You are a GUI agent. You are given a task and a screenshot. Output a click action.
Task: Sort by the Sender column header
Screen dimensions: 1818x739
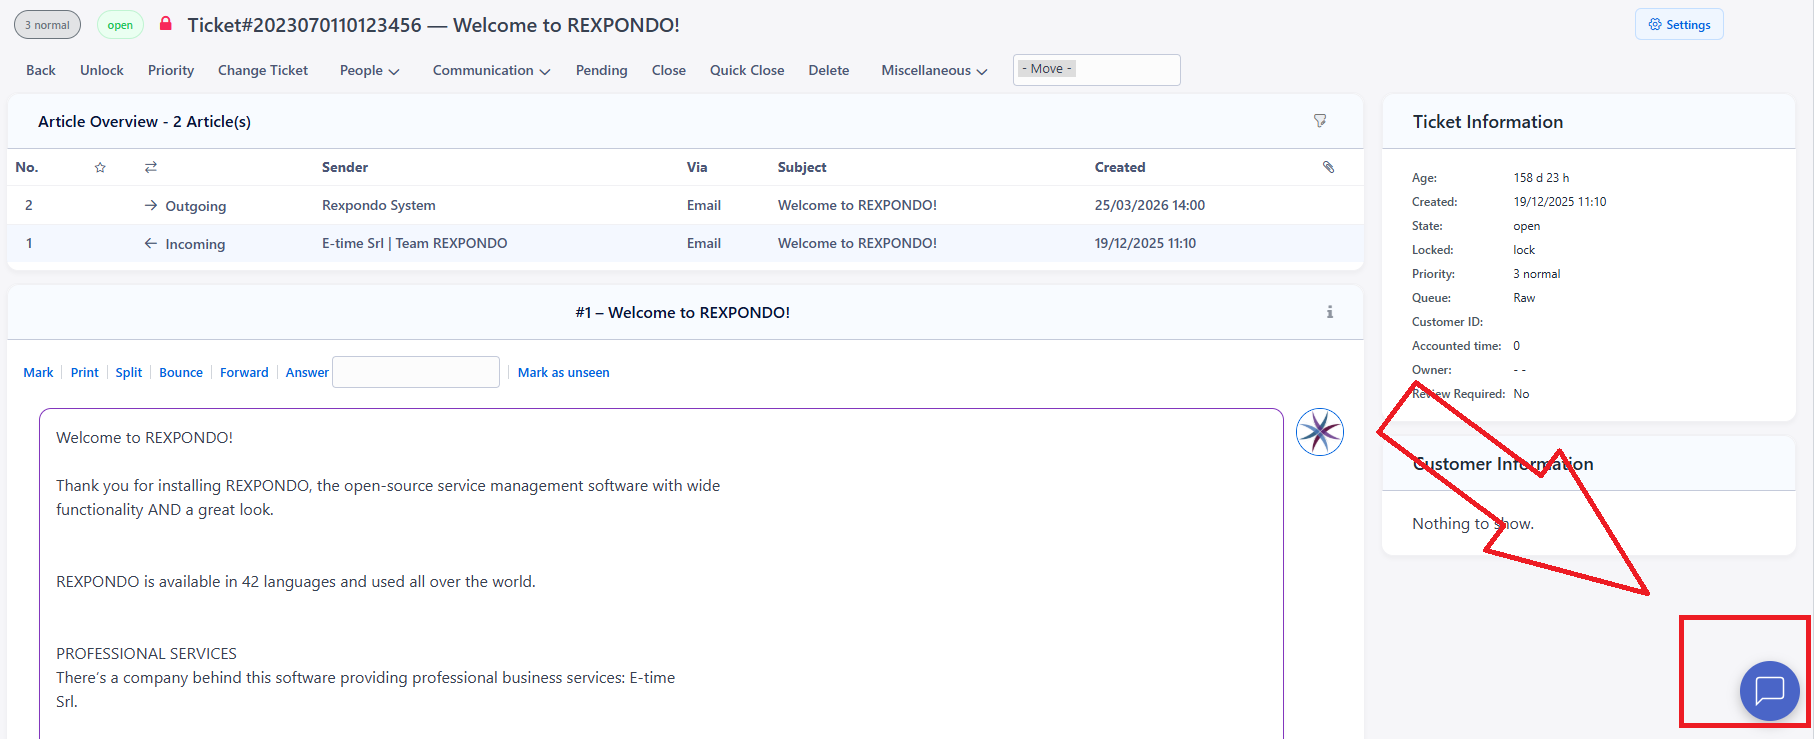pyautogui.click(x=345, y=167)
